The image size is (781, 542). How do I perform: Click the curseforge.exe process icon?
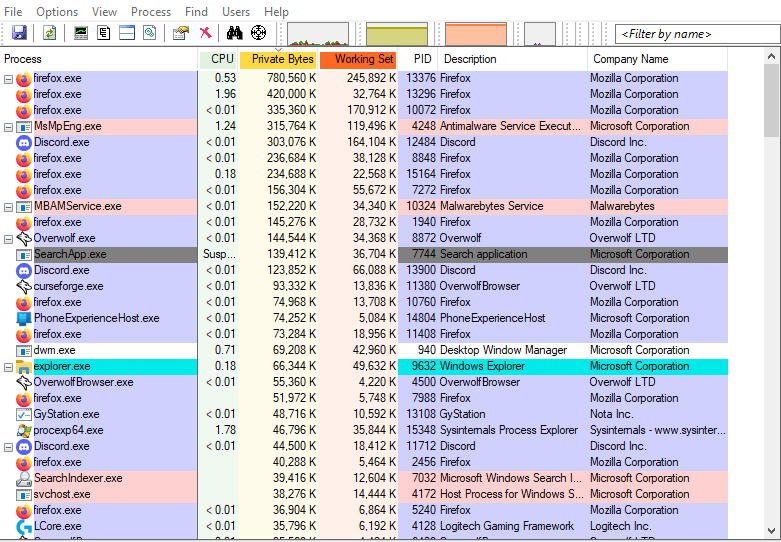coord(24,286)
